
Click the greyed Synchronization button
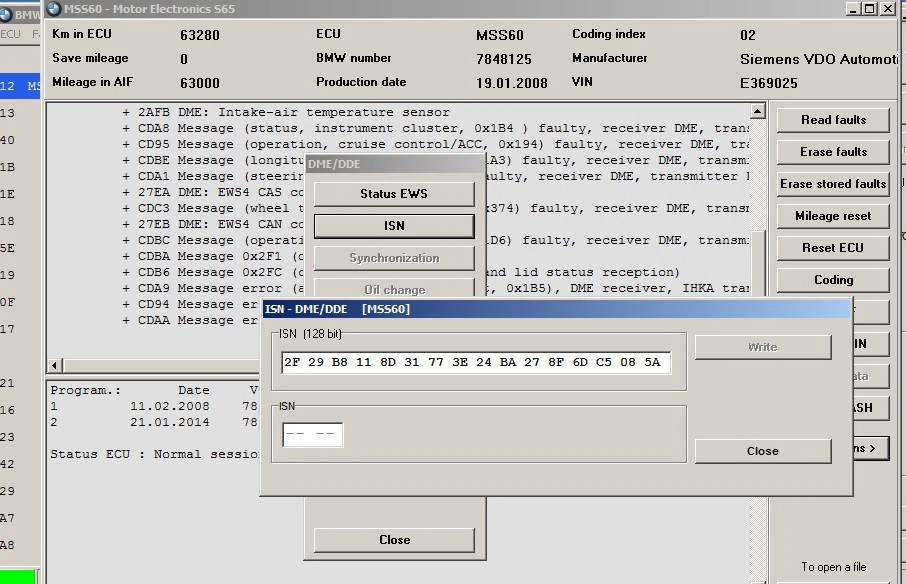tap(394, 258)
